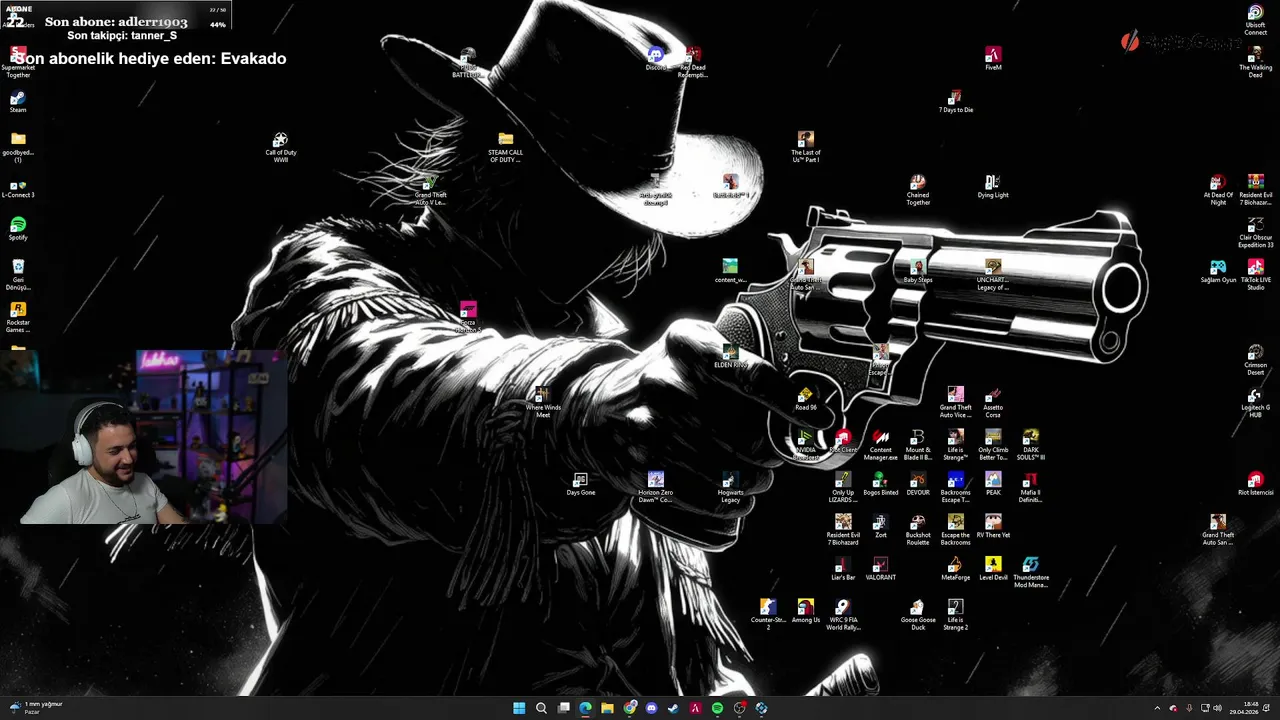Open the Thunderstore Mod Manager shortcut
Viewport: 1280px width, 720px height.
click(1031, 572)
